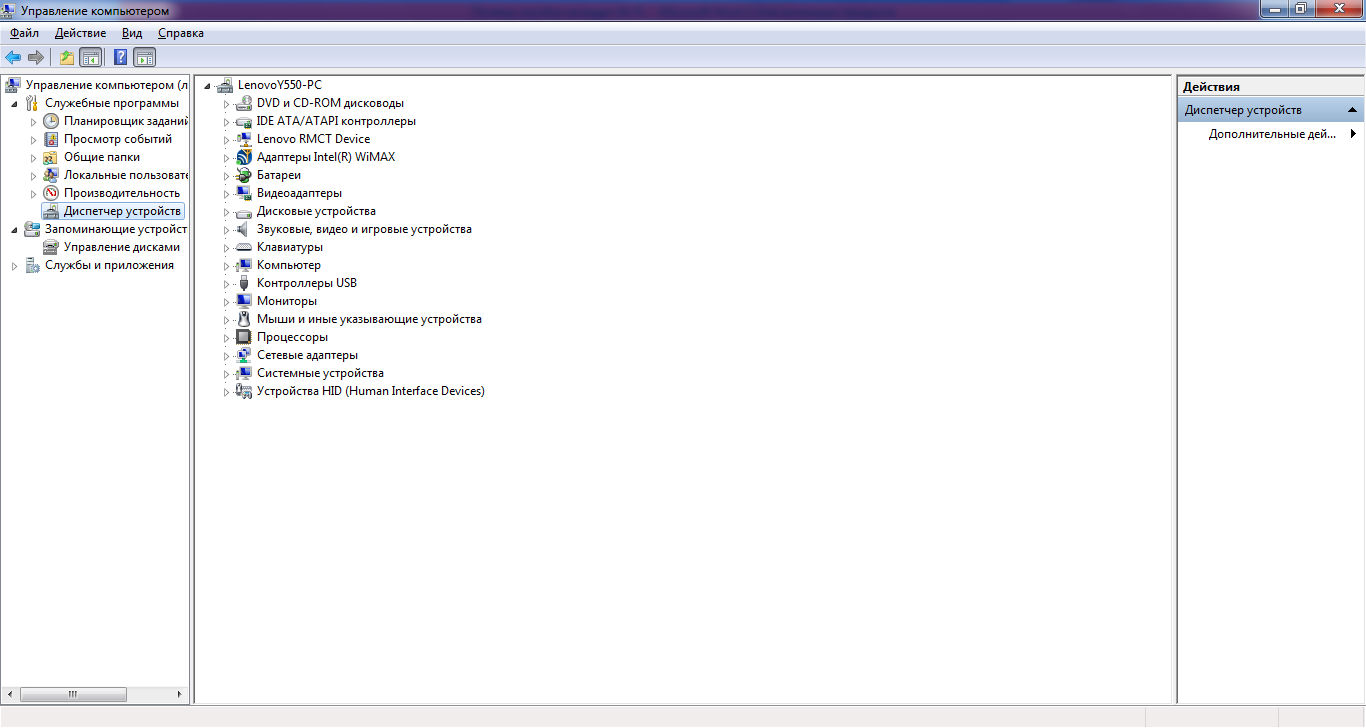
Task: Click the Up one level folder icon
Action: [67, 57]
